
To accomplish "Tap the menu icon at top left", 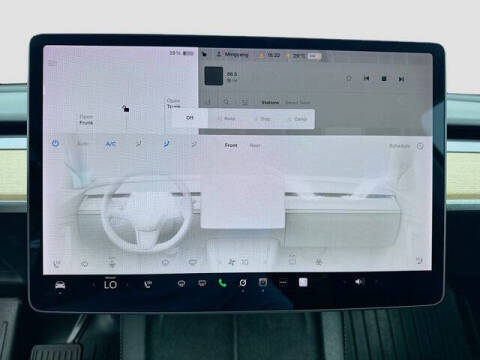I will 52,63.
